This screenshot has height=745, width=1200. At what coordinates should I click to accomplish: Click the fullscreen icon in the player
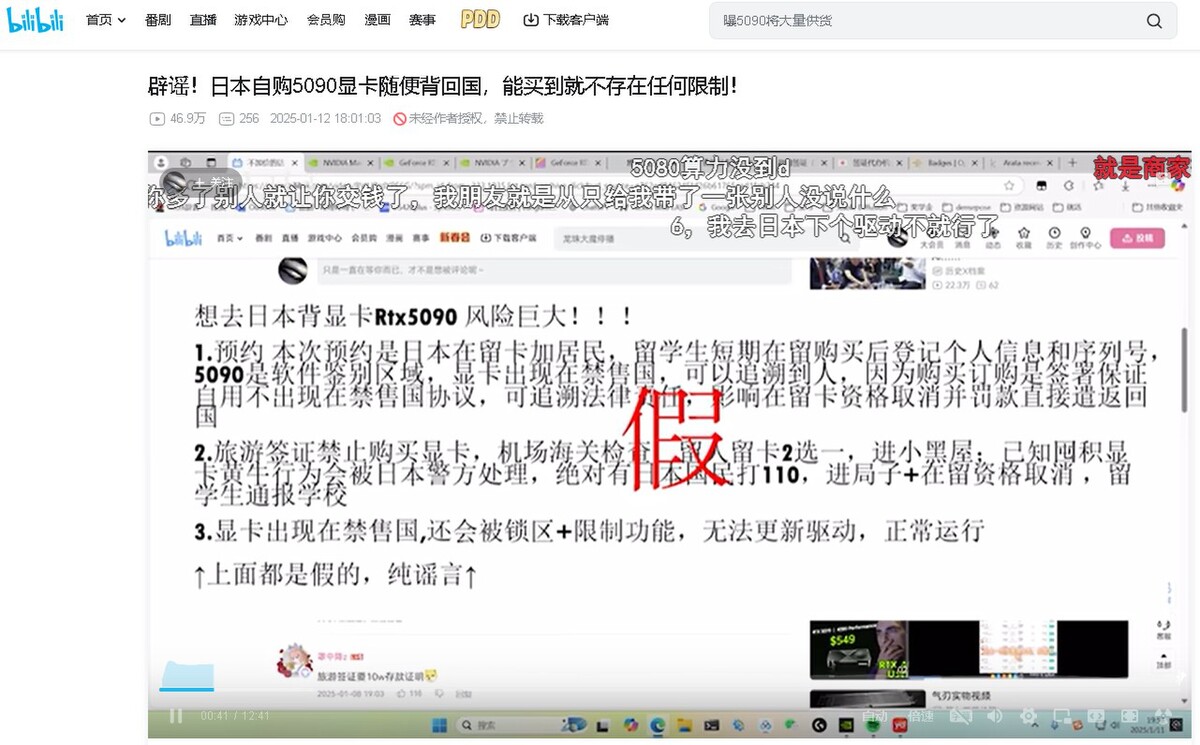[1163, 716]
